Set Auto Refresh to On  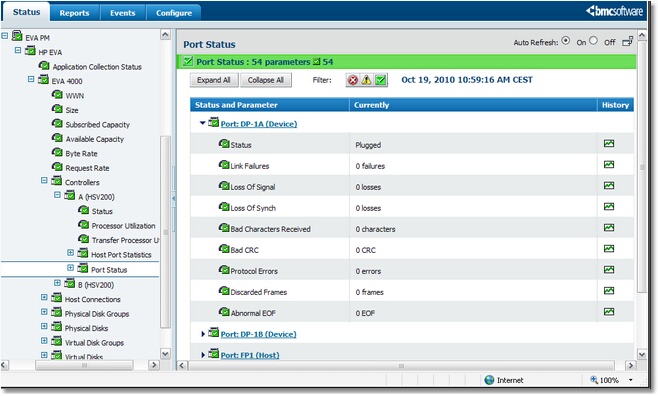pyautogui.click(x=566, y=41)
